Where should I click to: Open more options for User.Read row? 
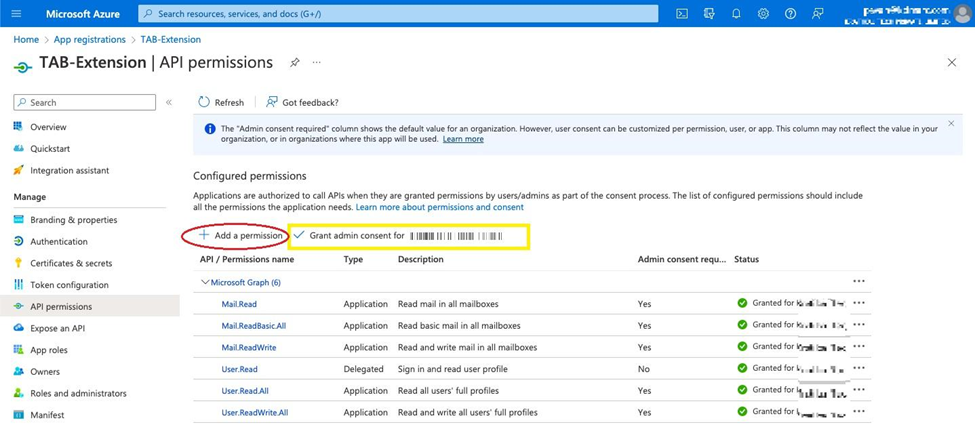tap(859, 368)
